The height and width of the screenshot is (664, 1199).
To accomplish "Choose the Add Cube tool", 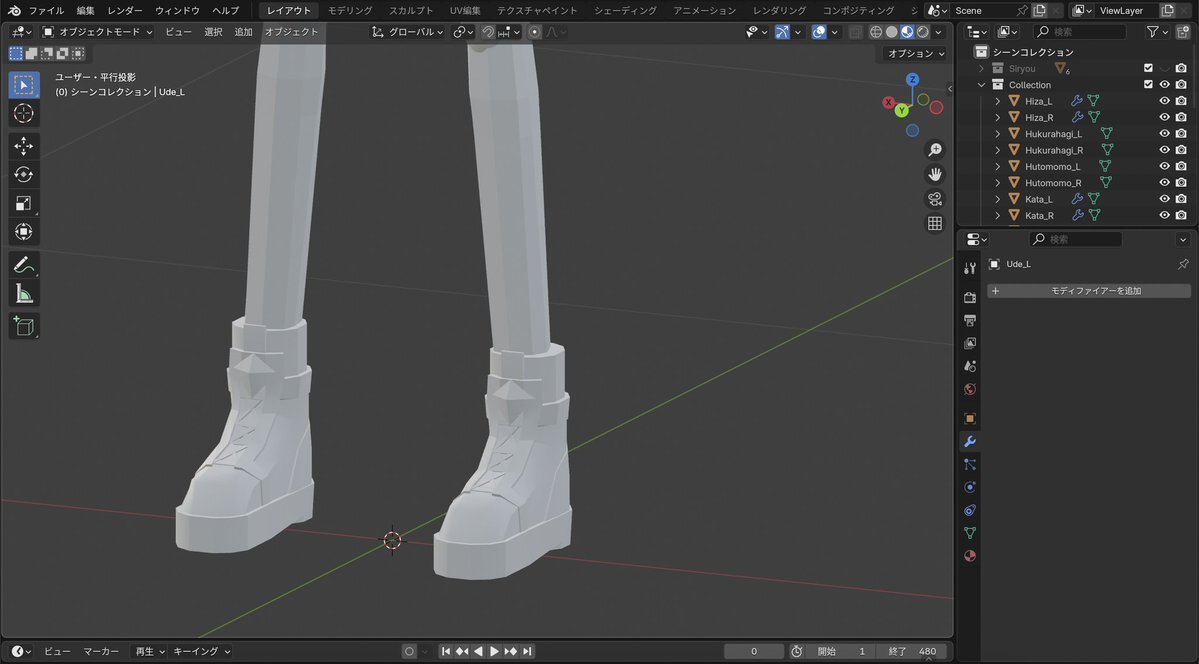I will point(24,326).
